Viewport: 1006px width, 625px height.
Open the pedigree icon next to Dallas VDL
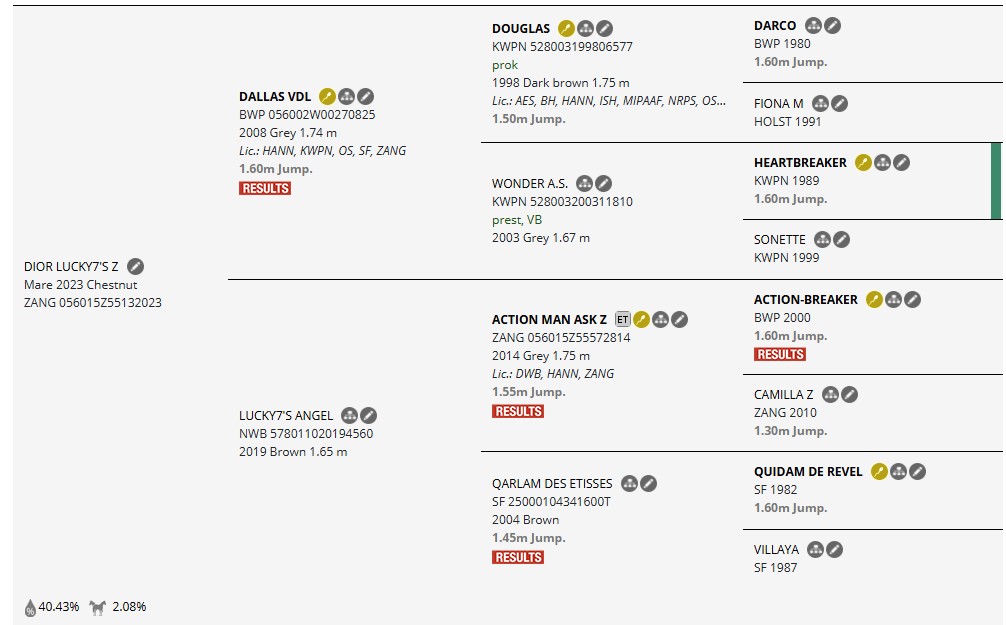tap(346, 97)
